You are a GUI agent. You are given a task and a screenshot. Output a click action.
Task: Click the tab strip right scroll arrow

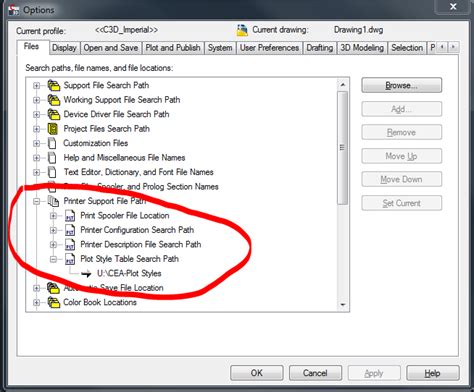453,47
